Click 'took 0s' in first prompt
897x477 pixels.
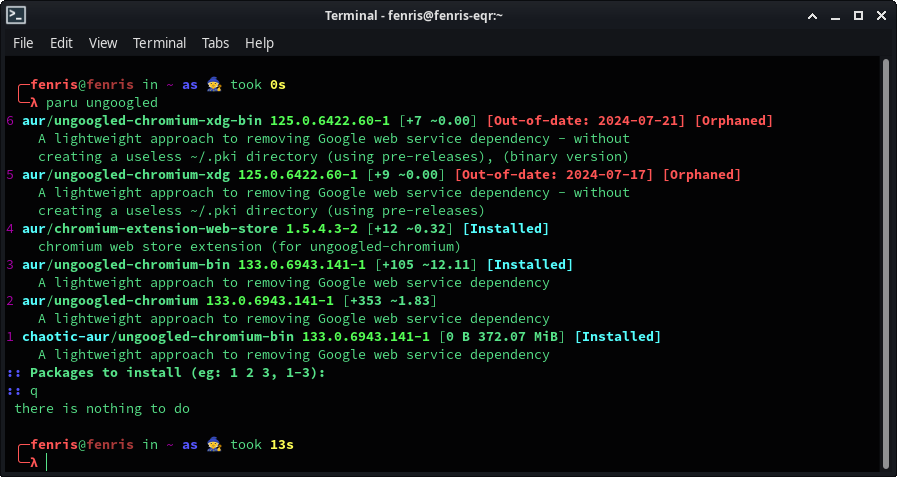[x=258, y=85]
